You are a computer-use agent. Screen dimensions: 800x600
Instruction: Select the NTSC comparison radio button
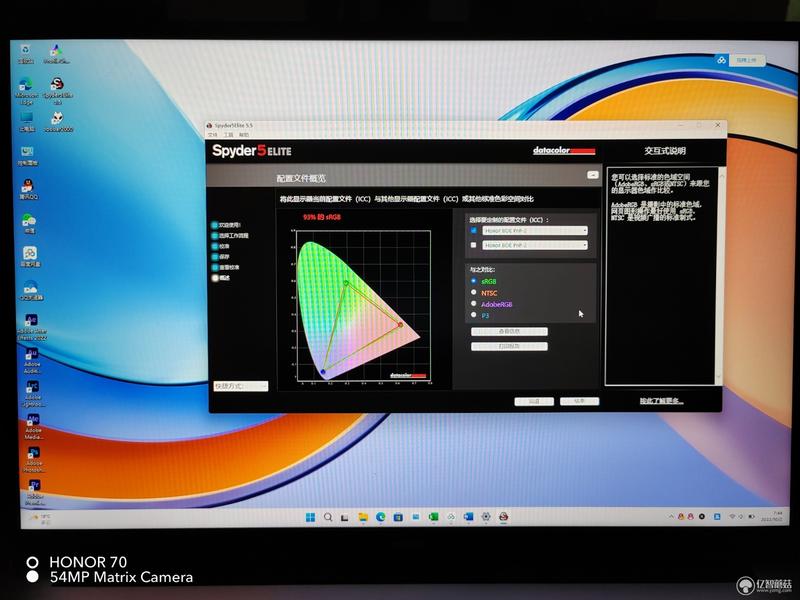pos(473,292)
